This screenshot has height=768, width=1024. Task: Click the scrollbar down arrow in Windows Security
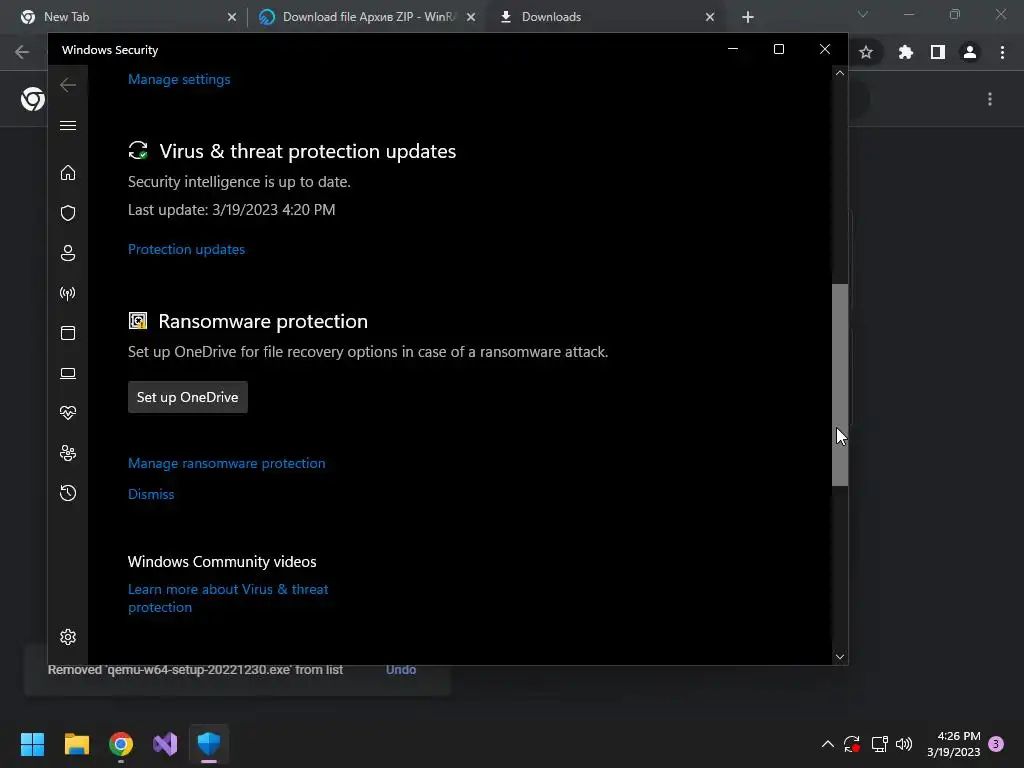[840, 657]
